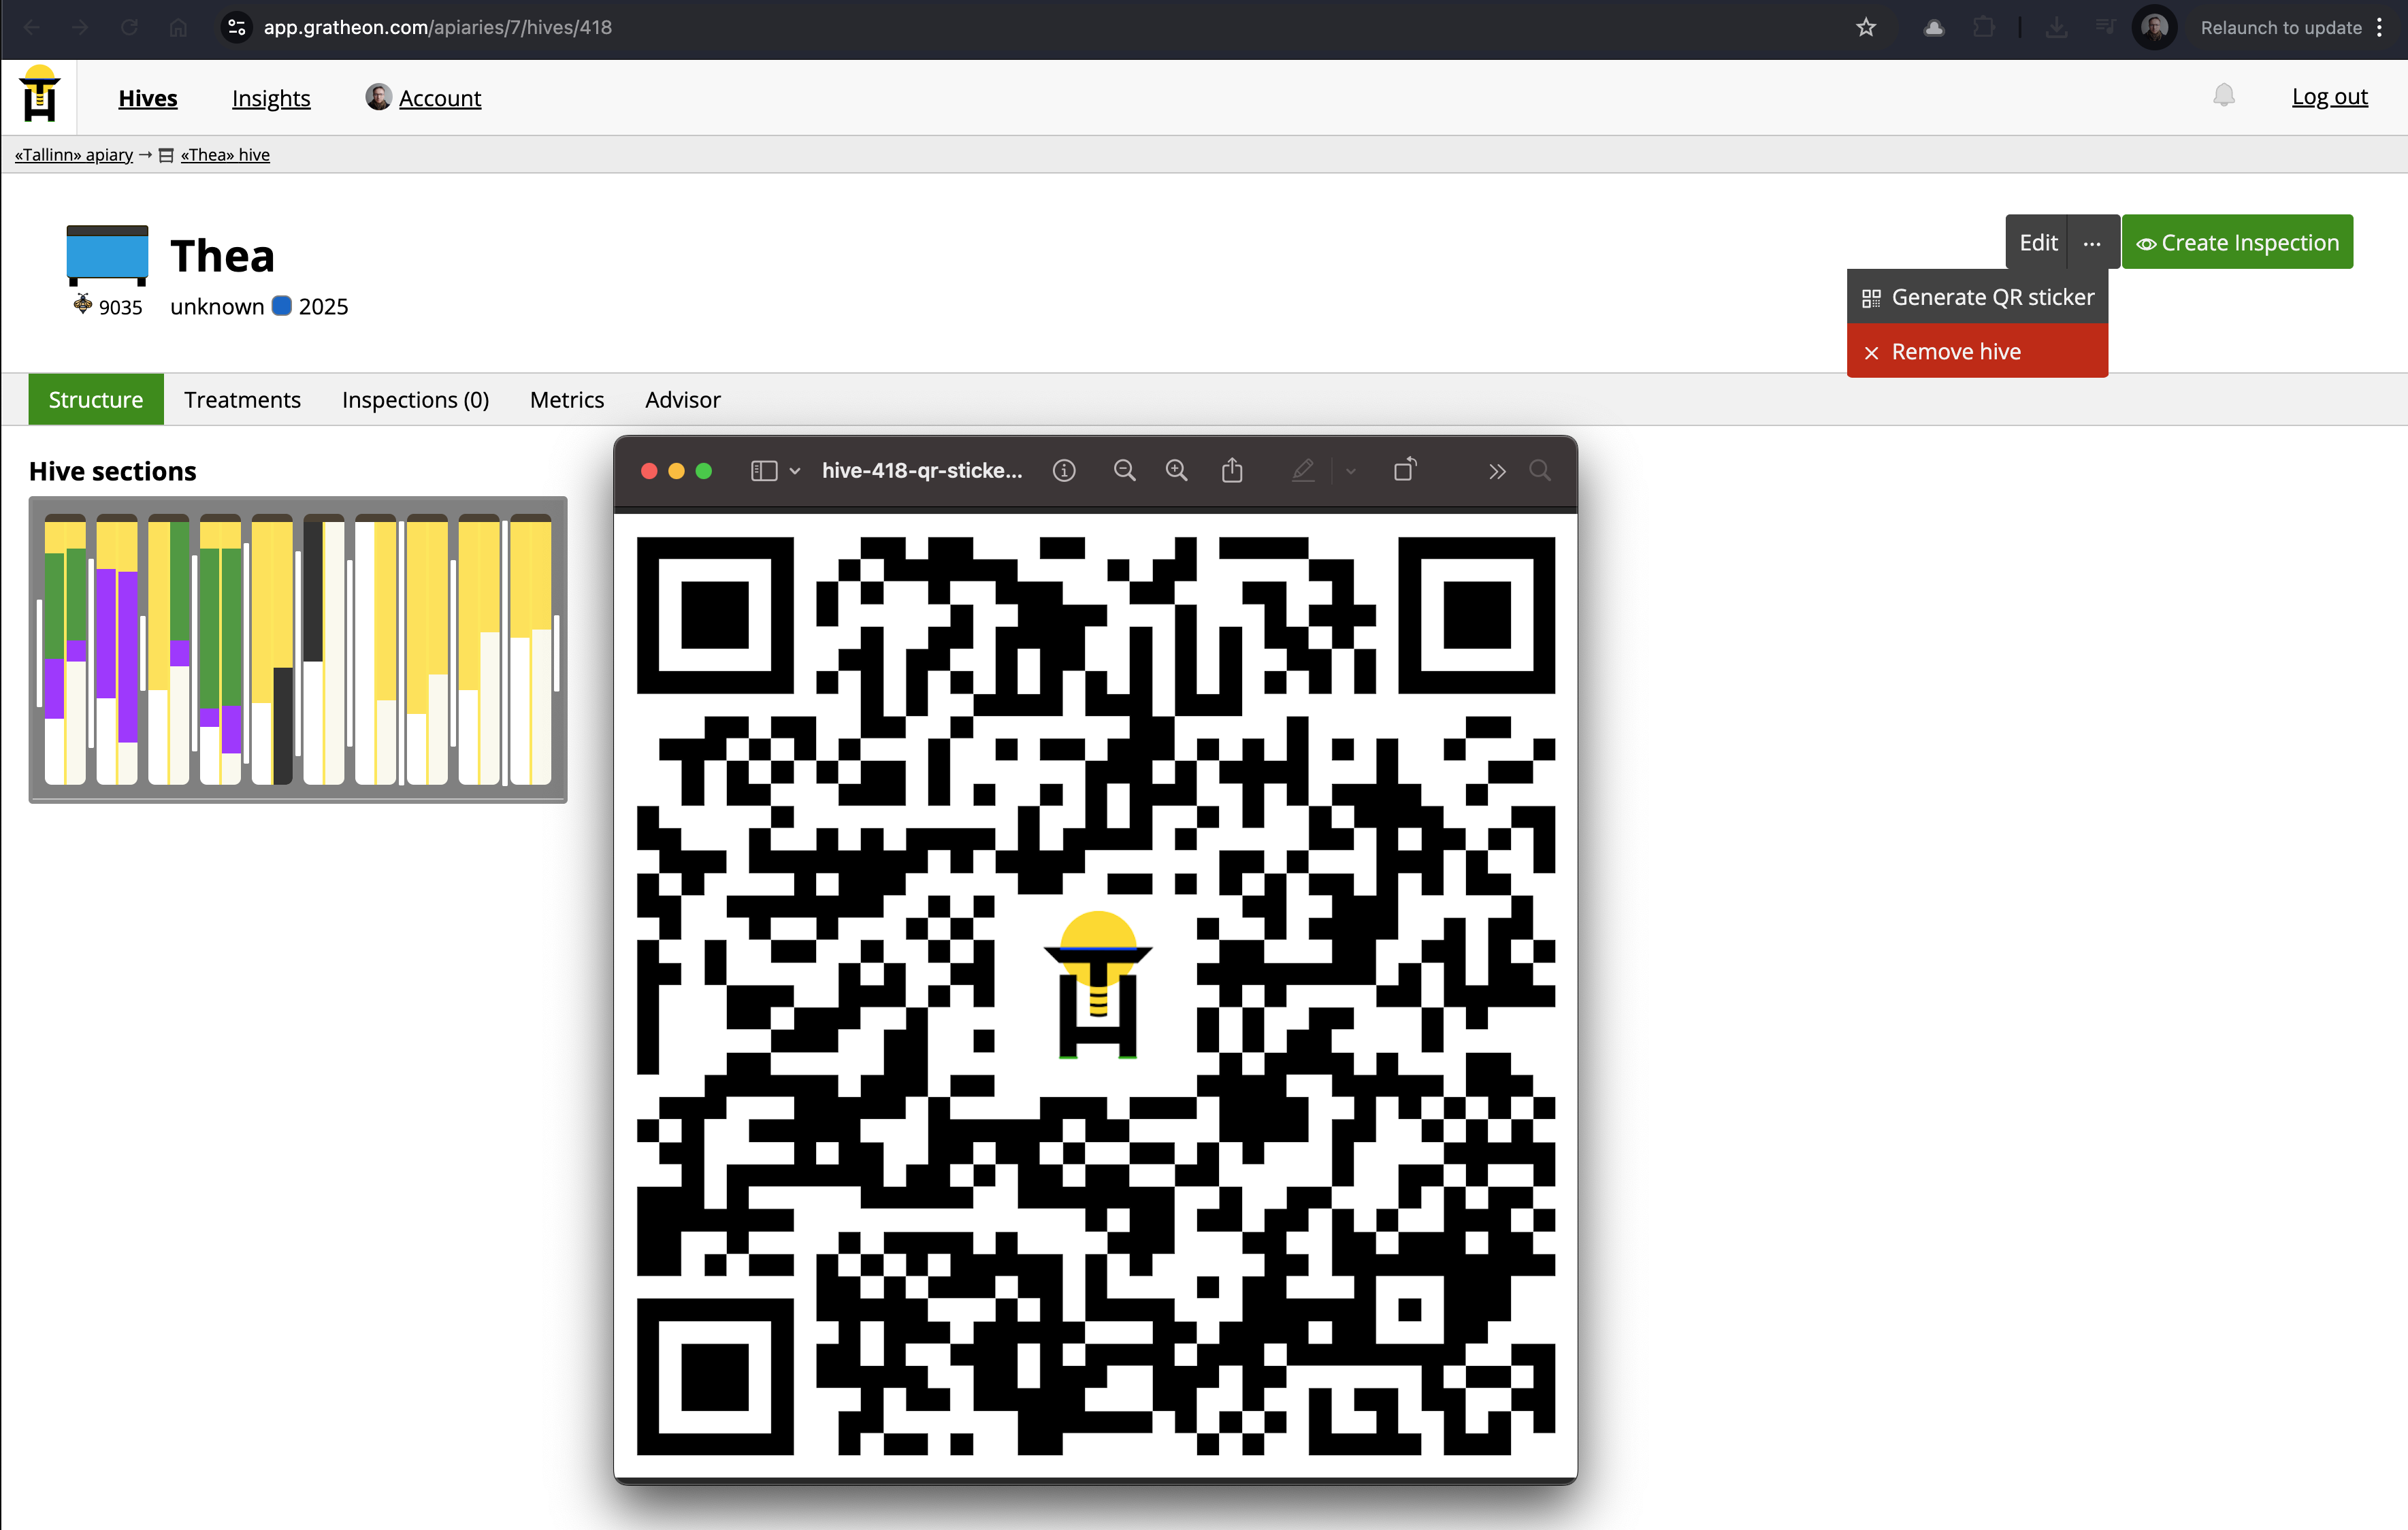Open search in Preview window
Image resolution: width=2408 pixels, height=1530 pixels.
(x=1540, y=471)
